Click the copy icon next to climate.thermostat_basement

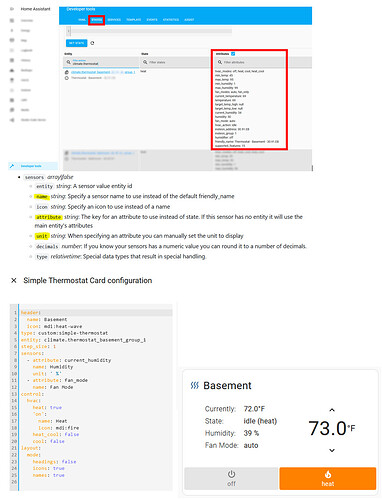click(x=67, y=72)
